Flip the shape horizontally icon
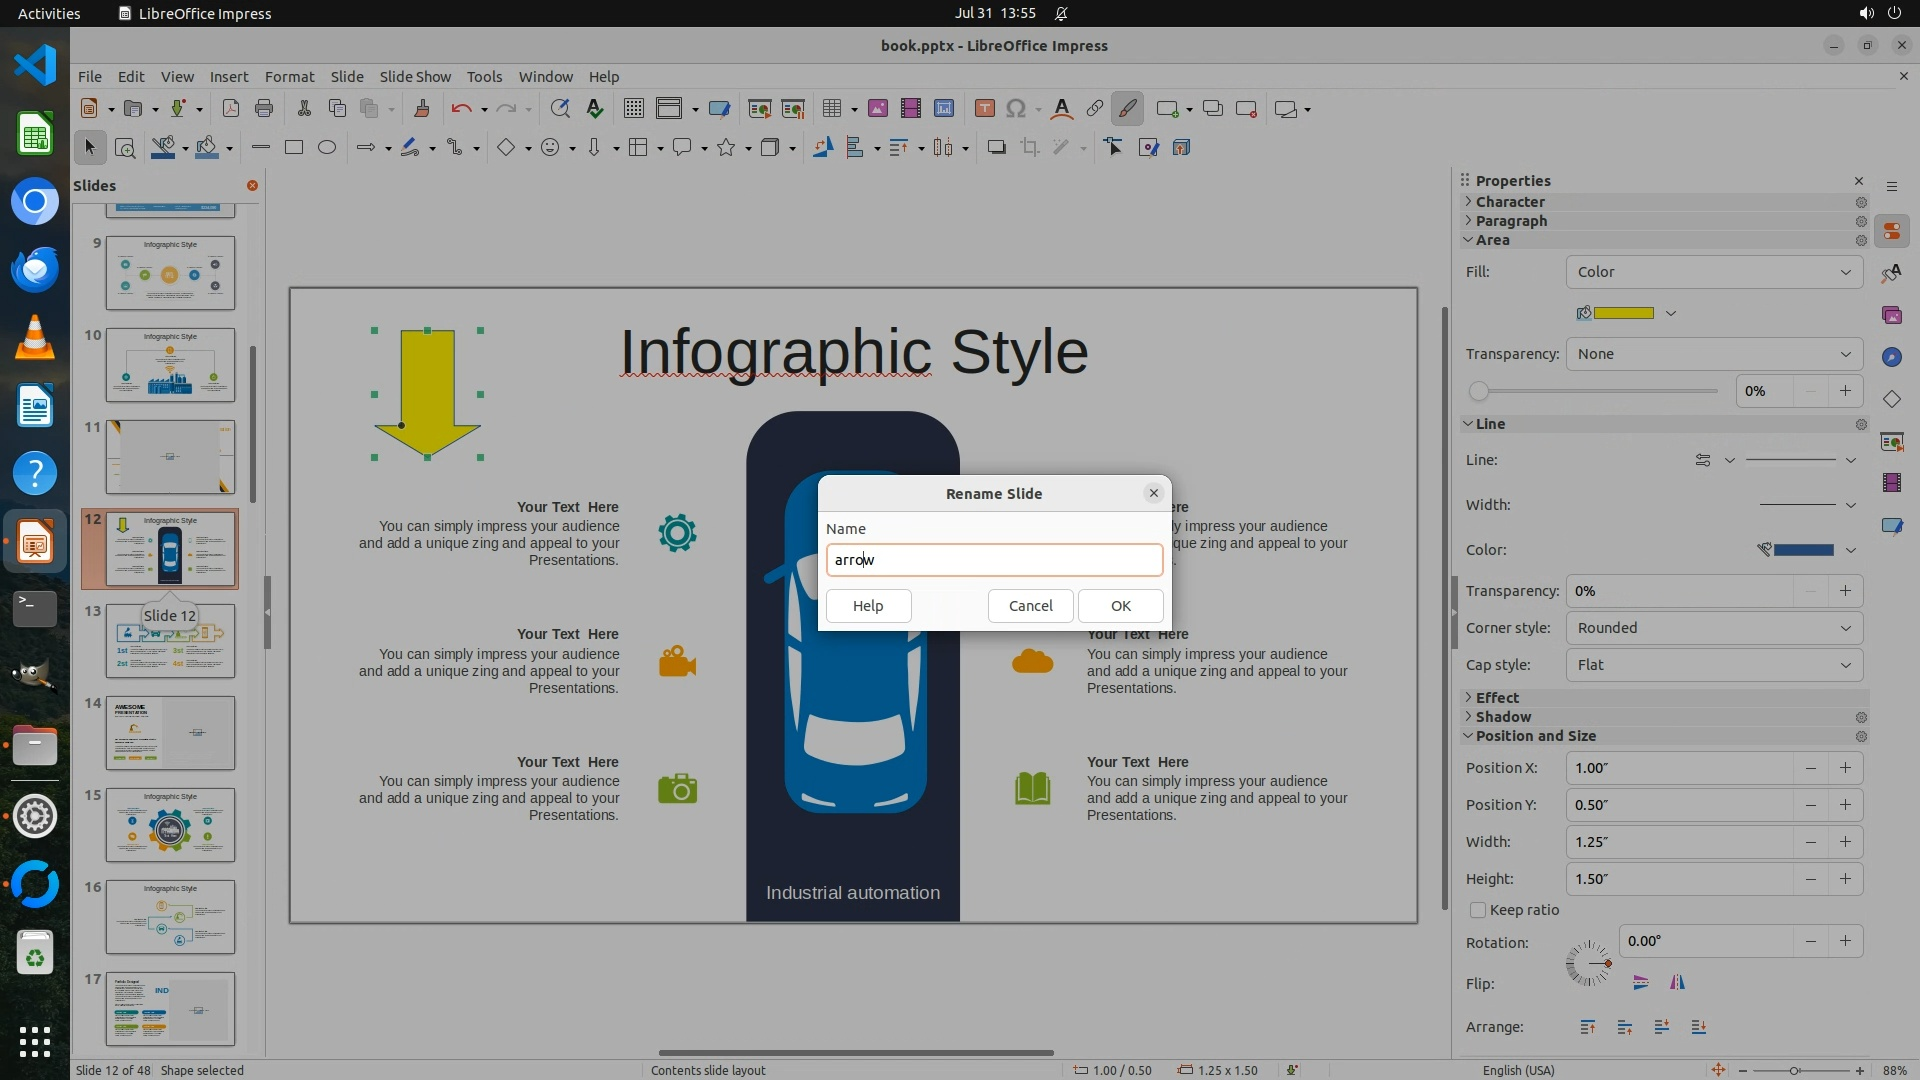The image size is (1920, 1080). click(1677, 983)
